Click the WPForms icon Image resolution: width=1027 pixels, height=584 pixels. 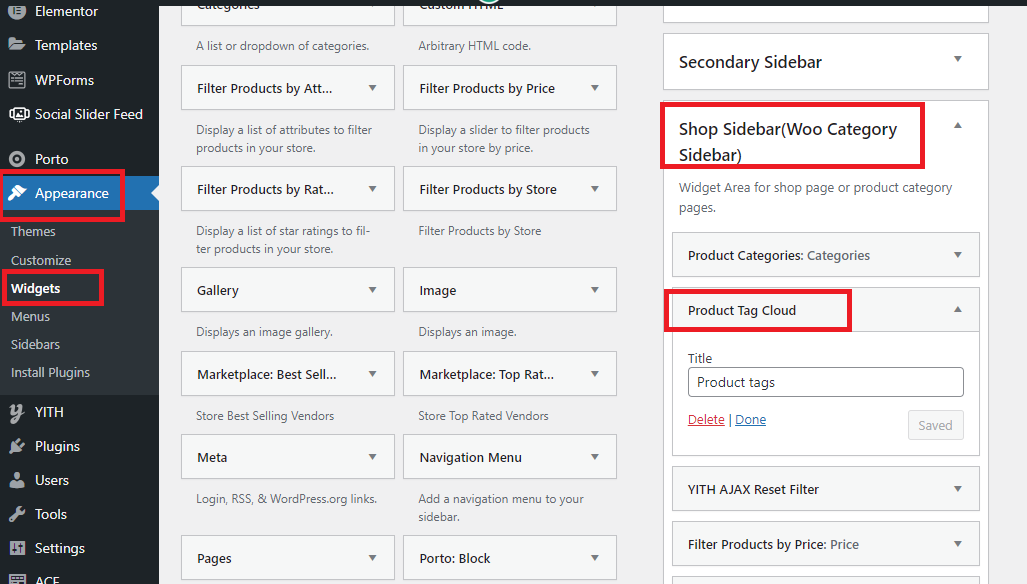pyautogui.click(x=16, y=80)
